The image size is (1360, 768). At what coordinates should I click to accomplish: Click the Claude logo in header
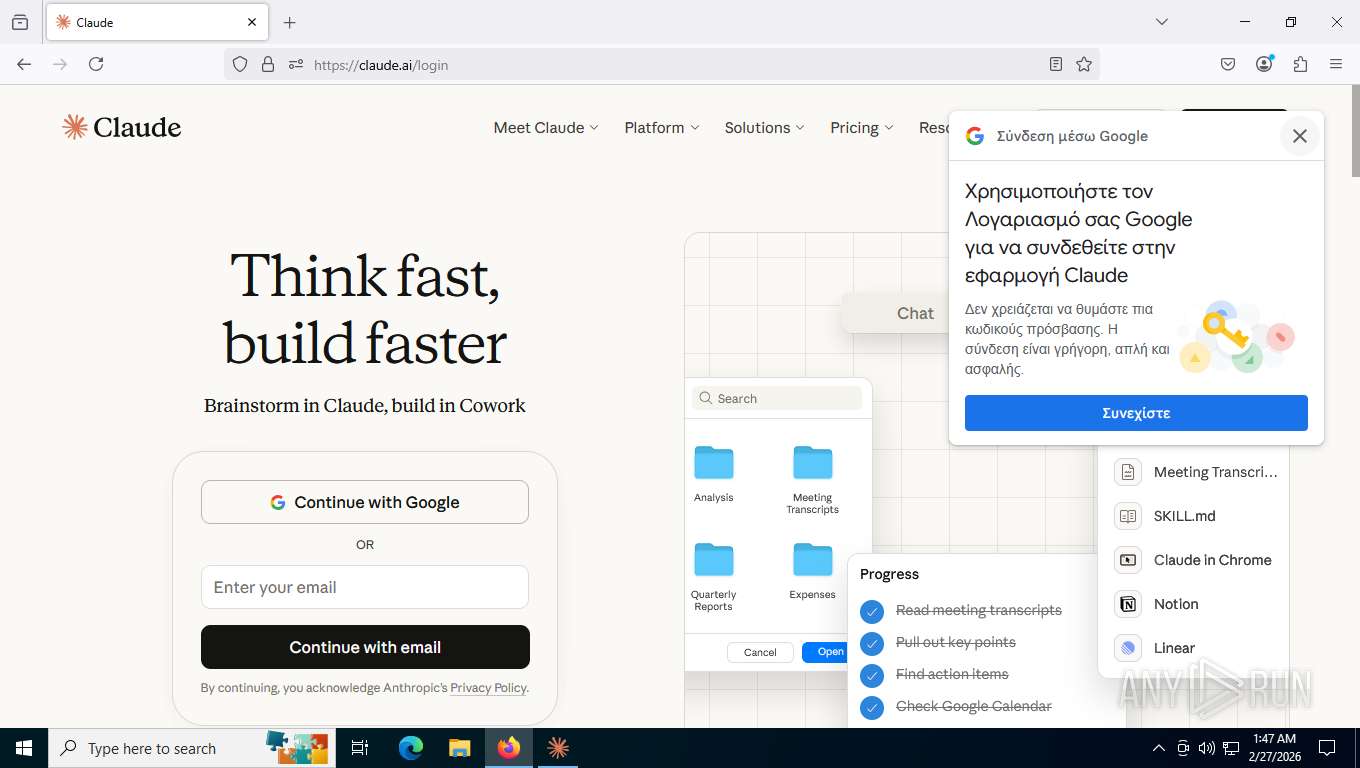tap(121, 127)
